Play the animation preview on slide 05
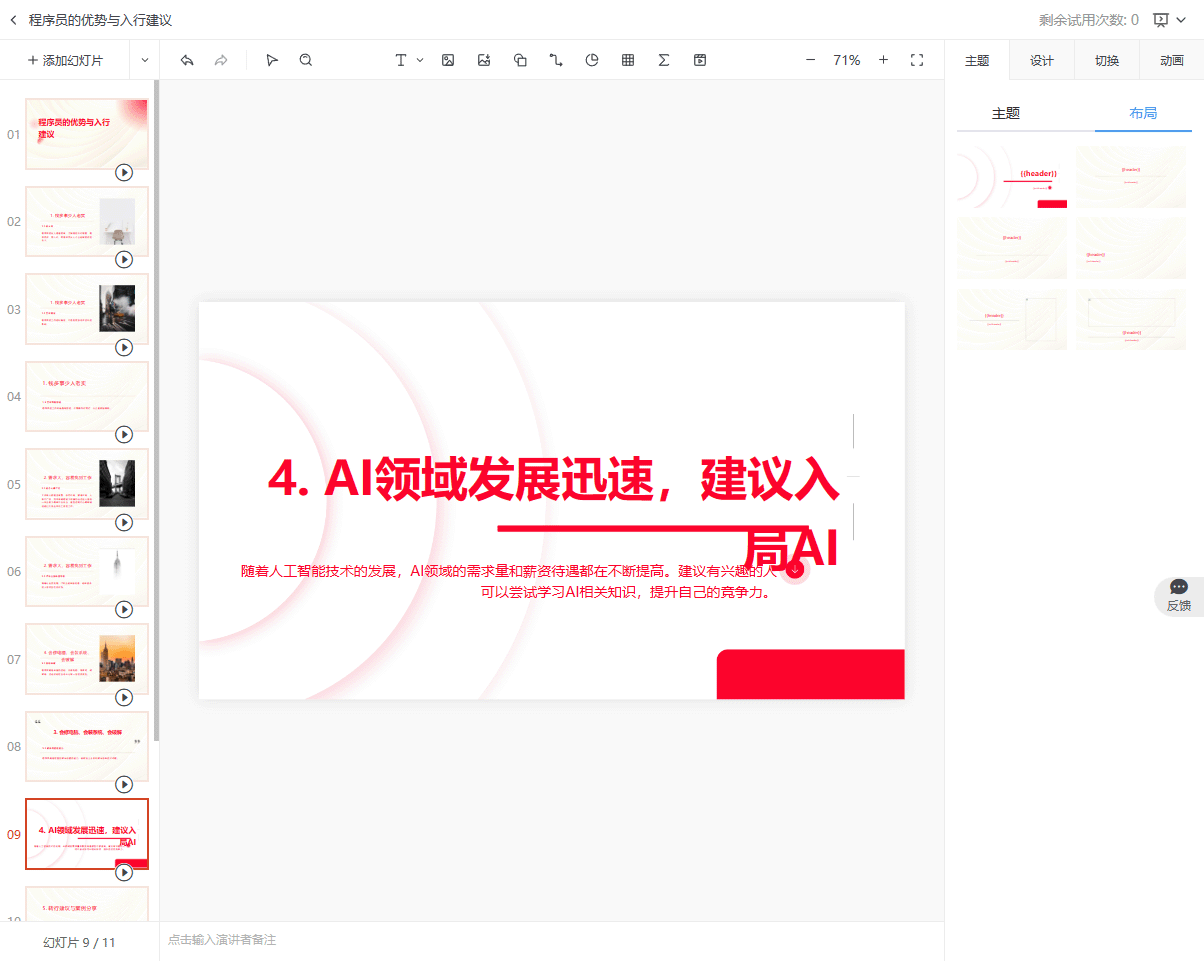The image size is (1204, 961). tap(124, 522)
